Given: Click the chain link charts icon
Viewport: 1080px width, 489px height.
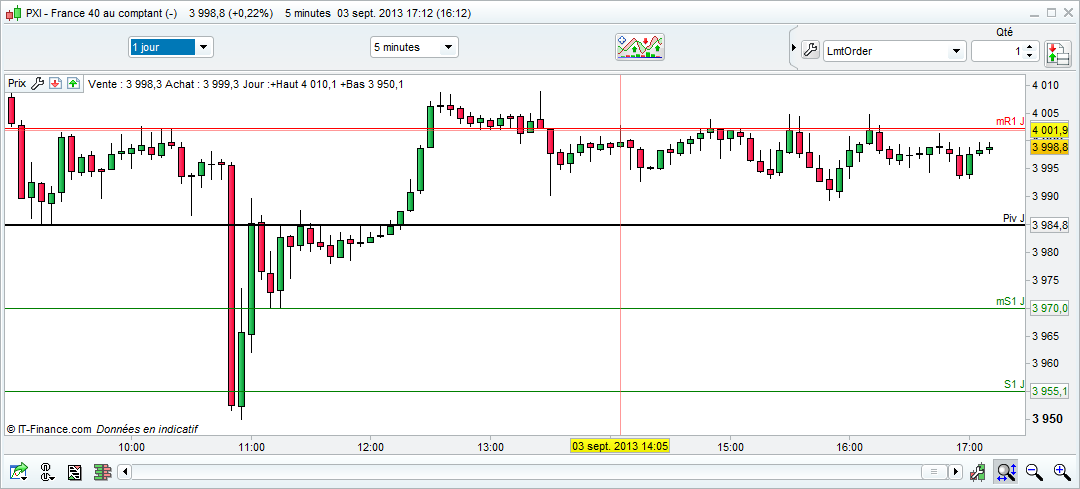Looking at the screenshot, I should (x=48, y=472).
